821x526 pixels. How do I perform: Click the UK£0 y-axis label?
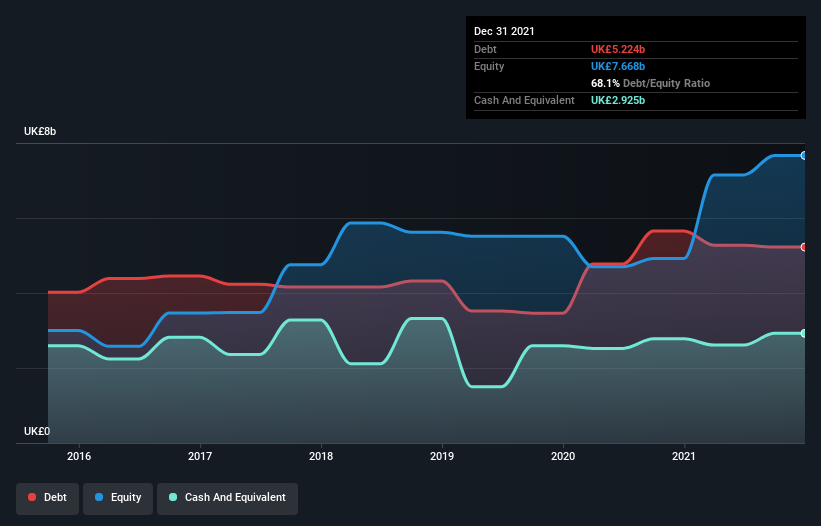pyautogui.click(x=37, y=431)
